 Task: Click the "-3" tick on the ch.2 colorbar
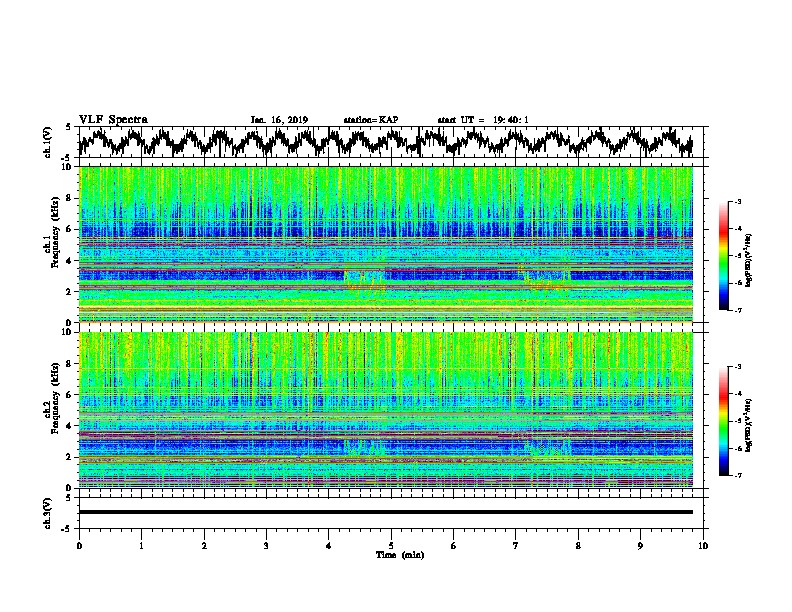738,367
